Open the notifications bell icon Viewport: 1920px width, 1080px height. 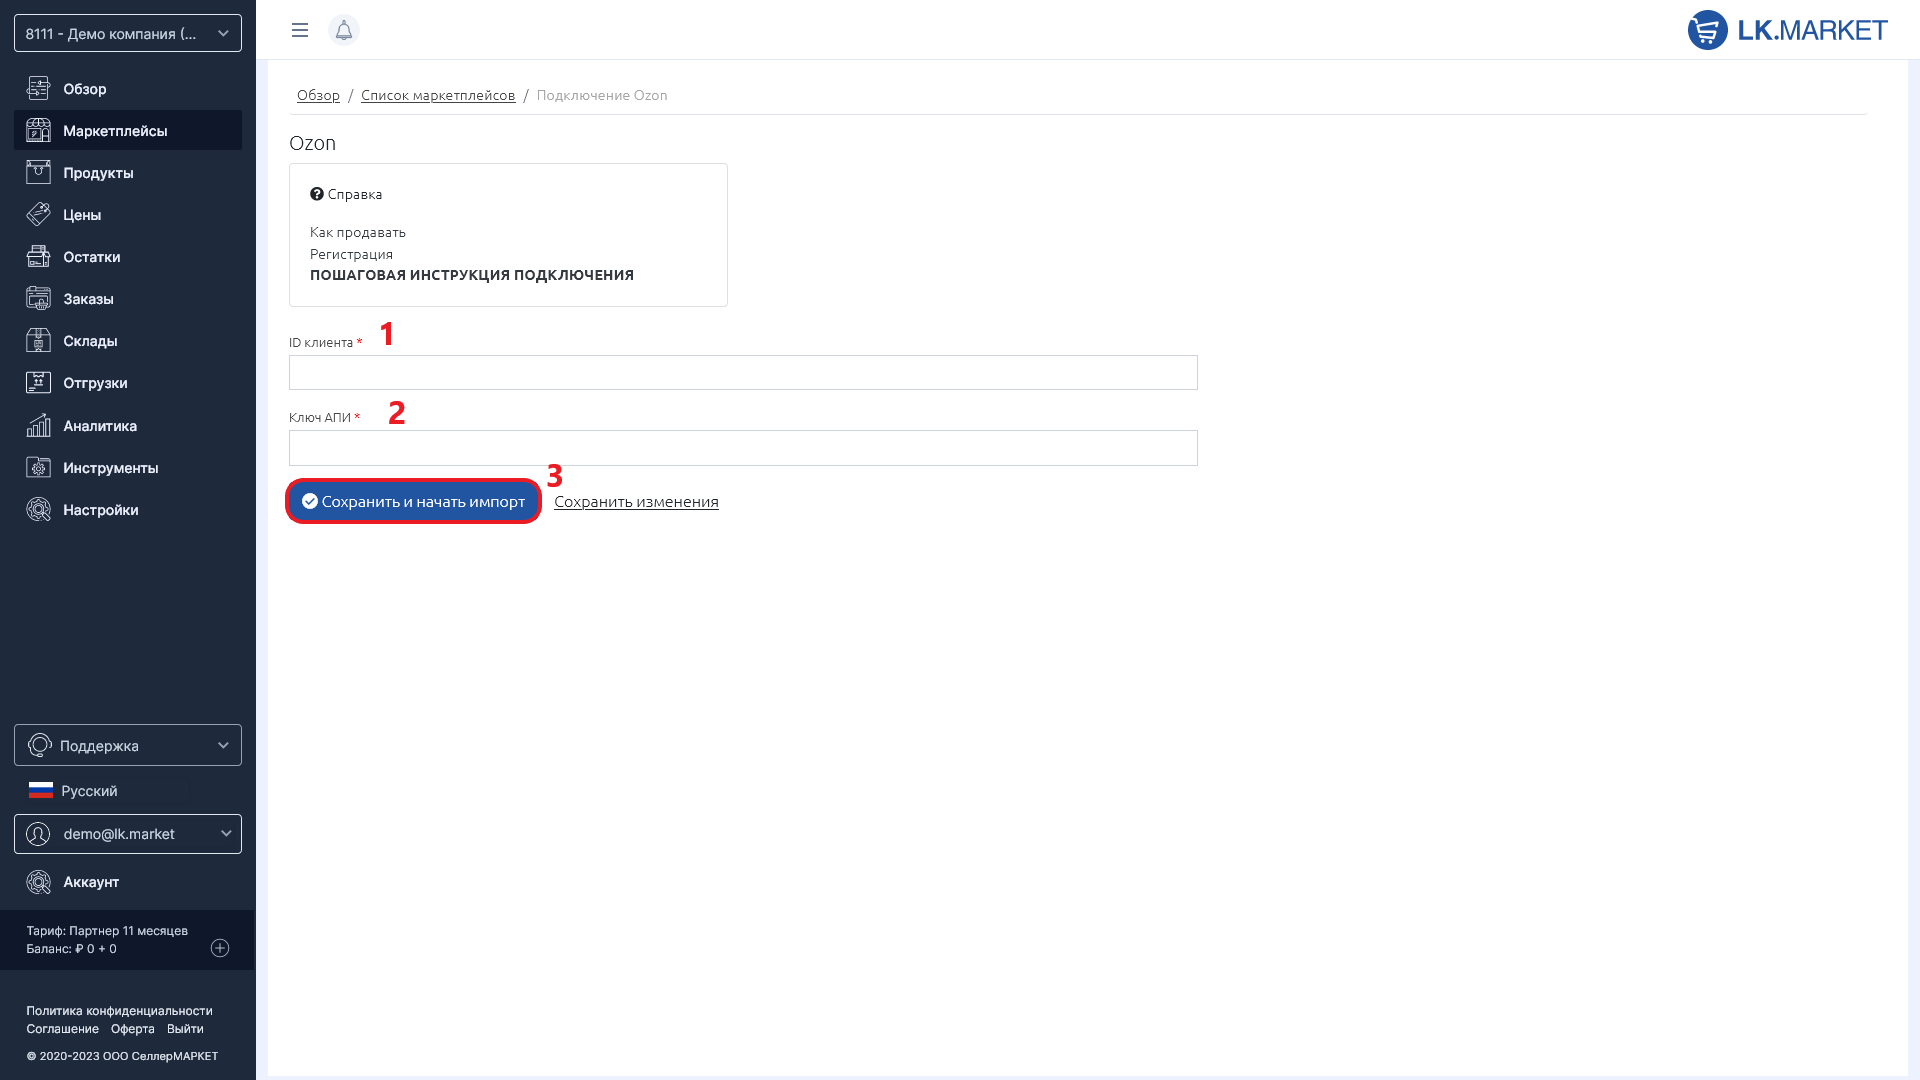343,30
